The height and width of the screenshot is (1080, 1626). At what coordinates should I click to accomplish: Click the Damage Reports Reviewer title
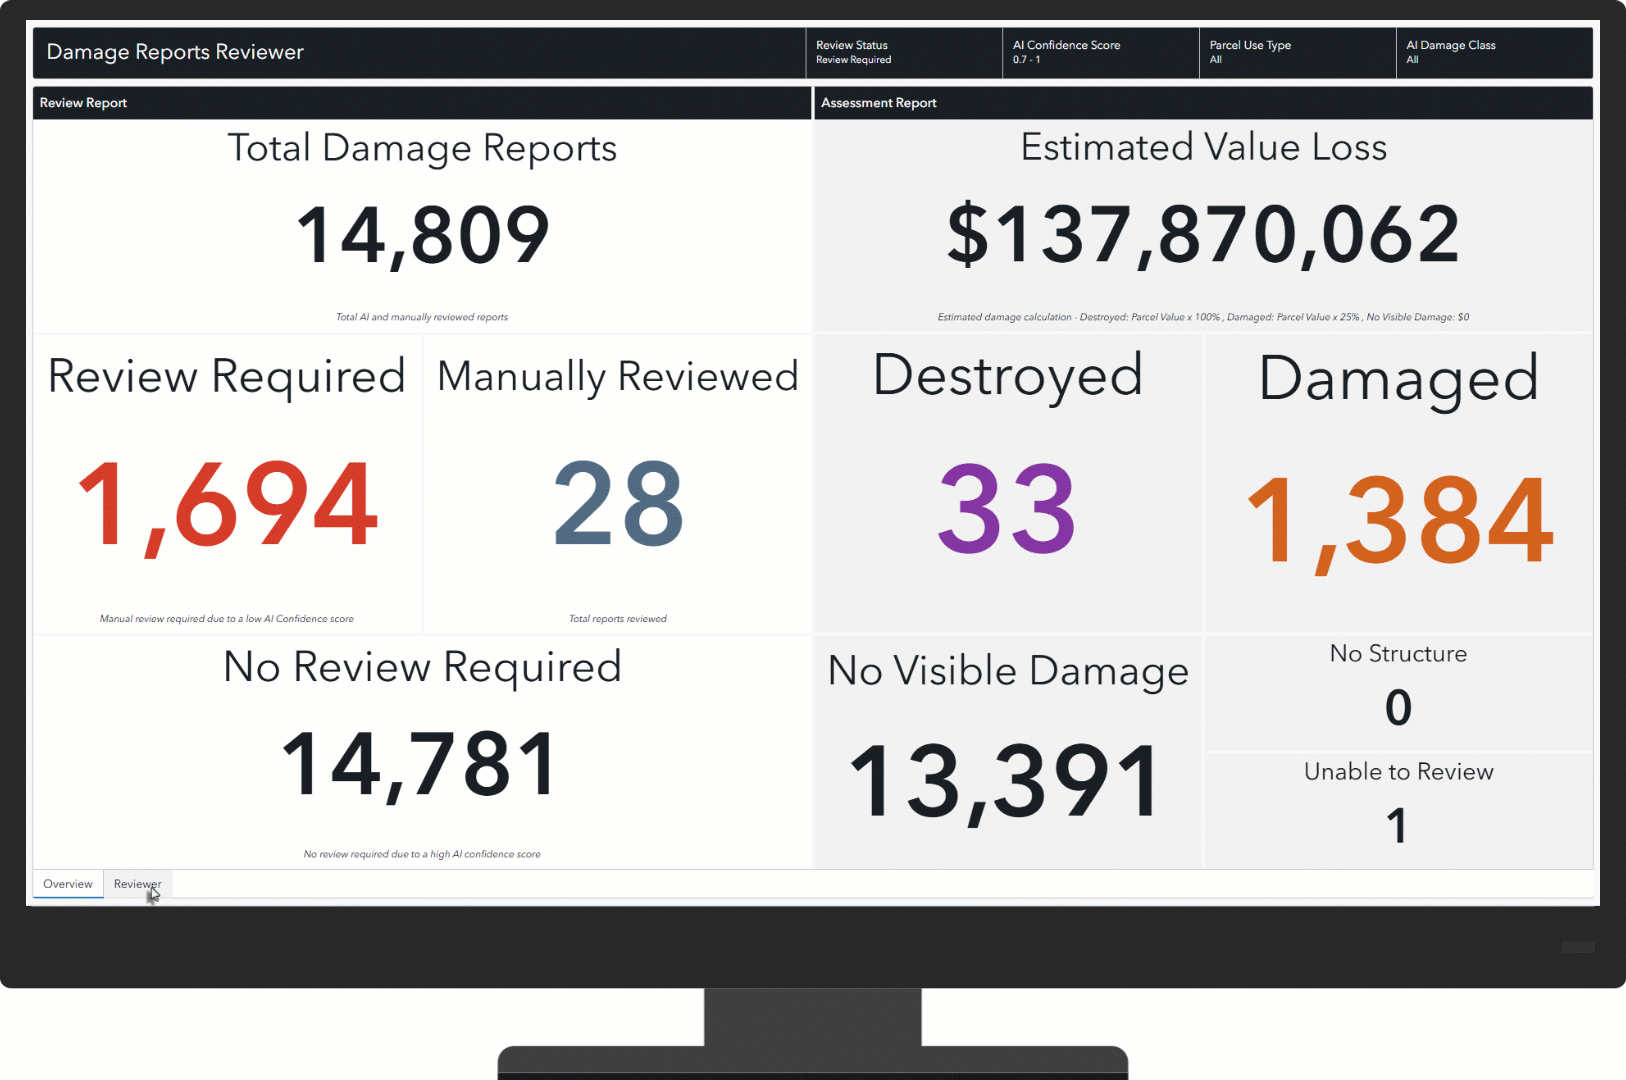pos(175,52)
